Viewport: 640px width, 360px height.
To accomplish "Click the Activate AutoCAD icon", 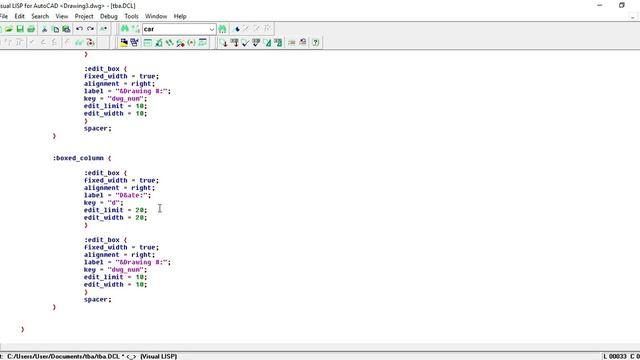I will 124,42.
